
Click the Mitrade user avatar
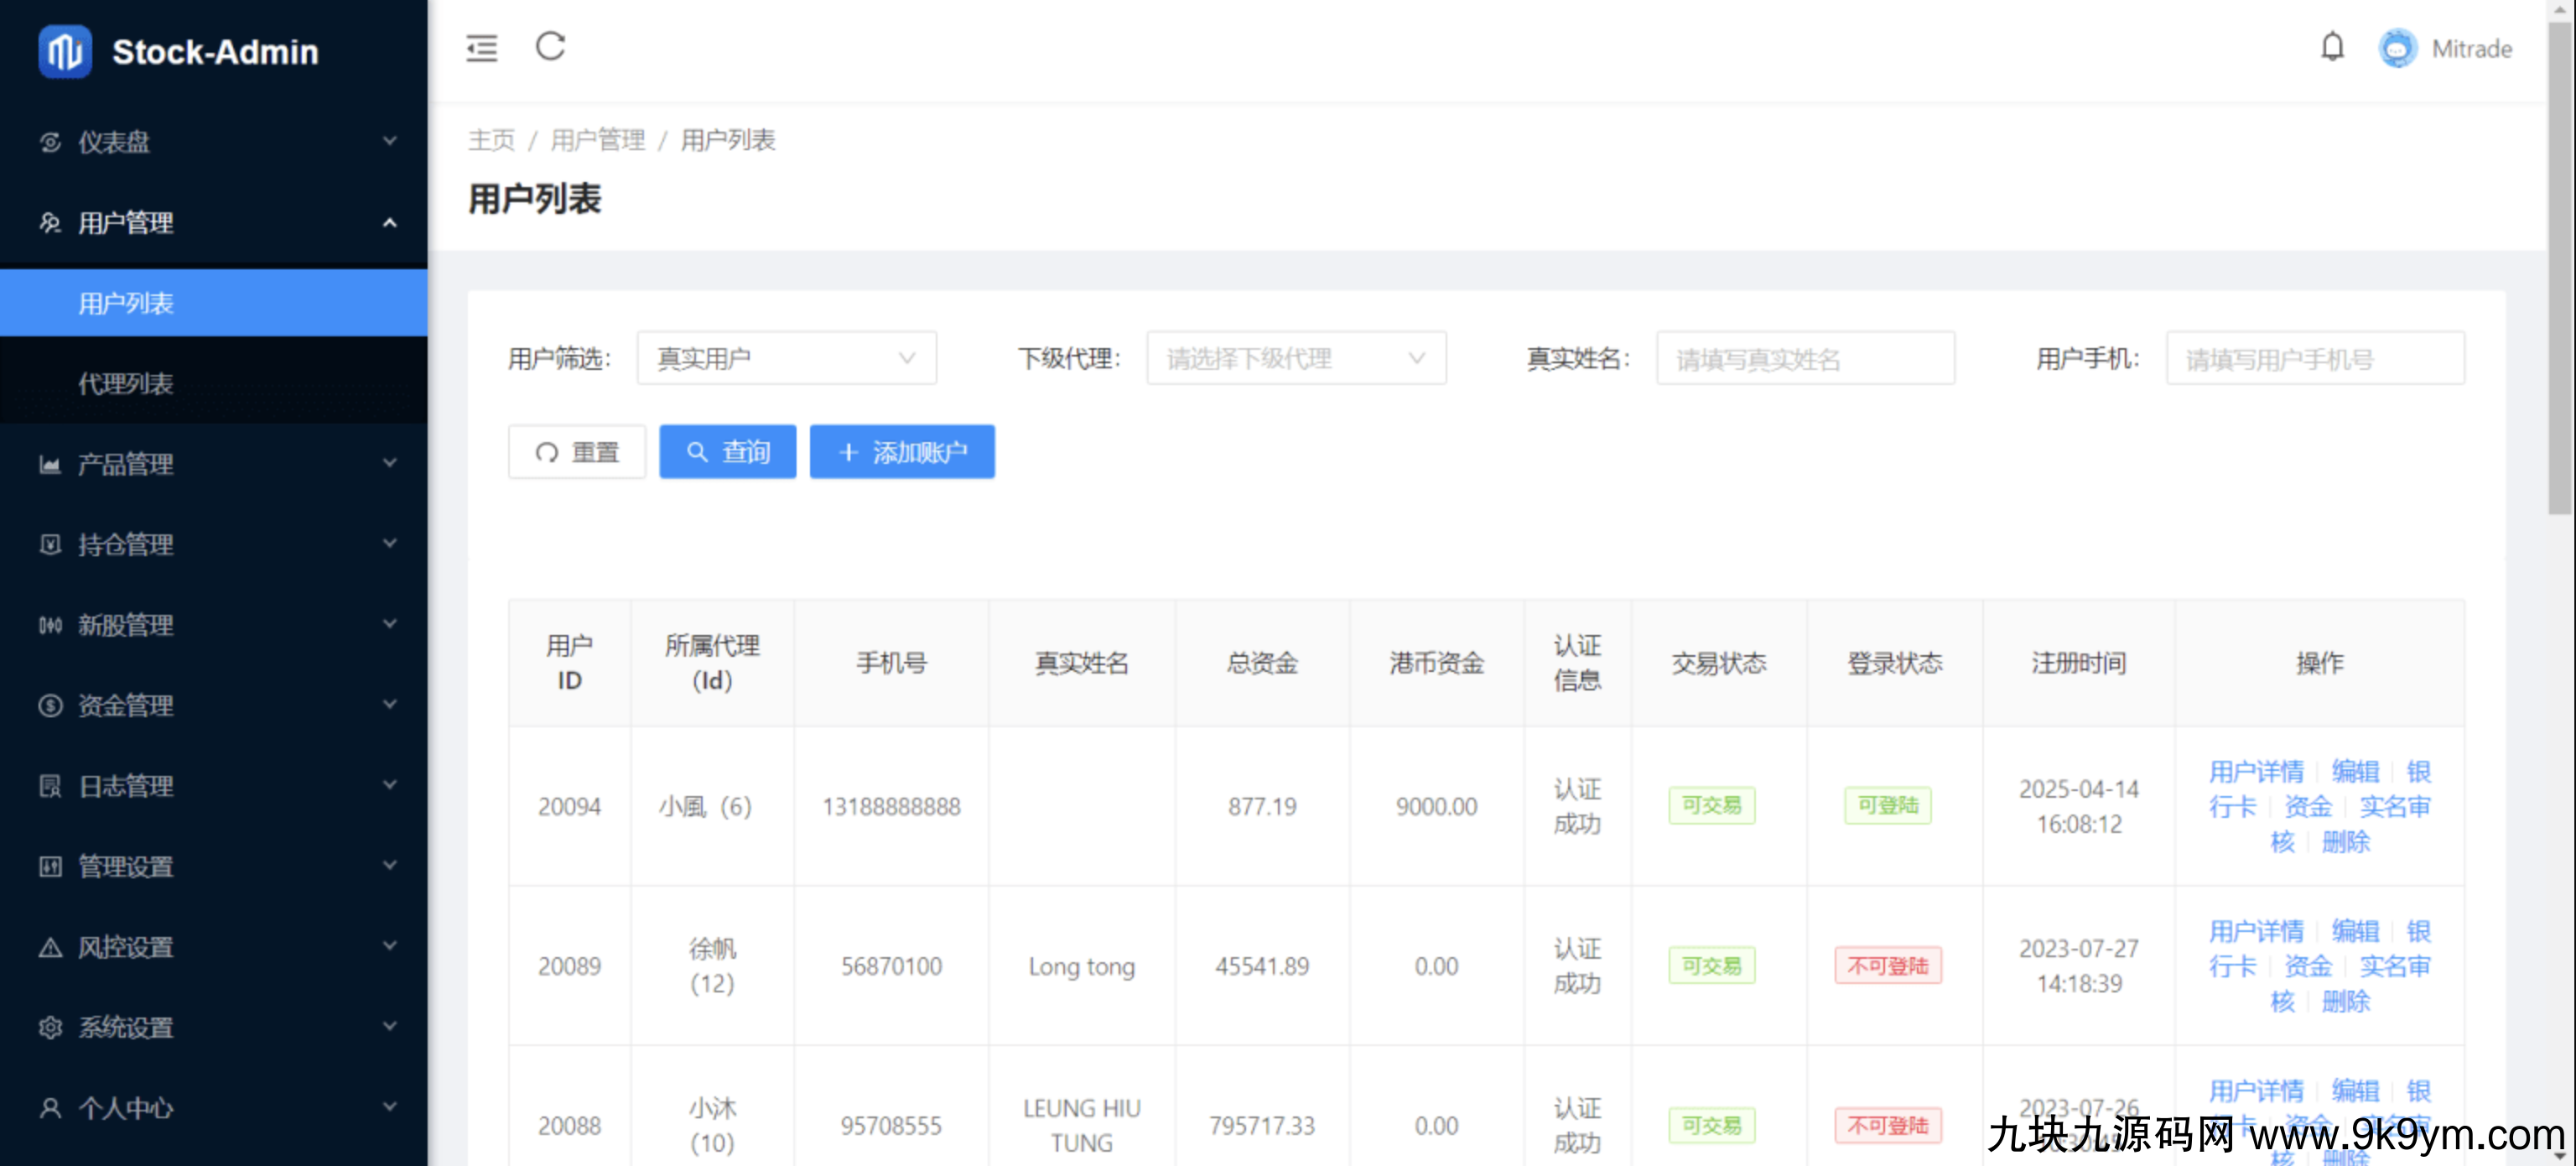coord(2397,49)
